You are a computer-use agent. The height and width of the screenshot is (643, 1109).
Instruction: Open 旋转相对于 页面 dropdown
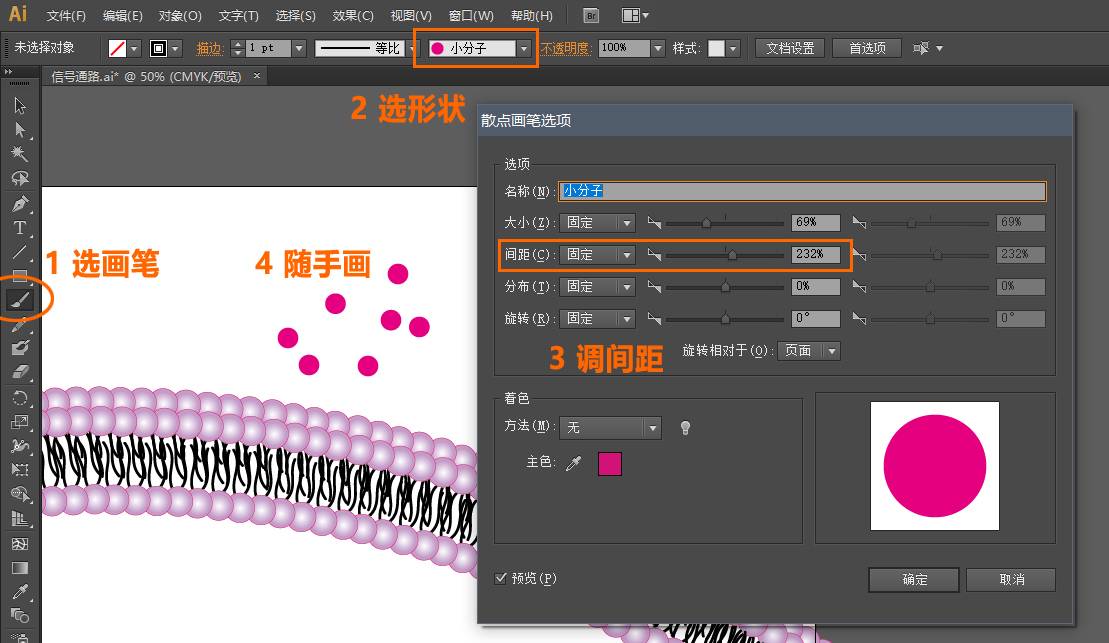click(808, 351)
